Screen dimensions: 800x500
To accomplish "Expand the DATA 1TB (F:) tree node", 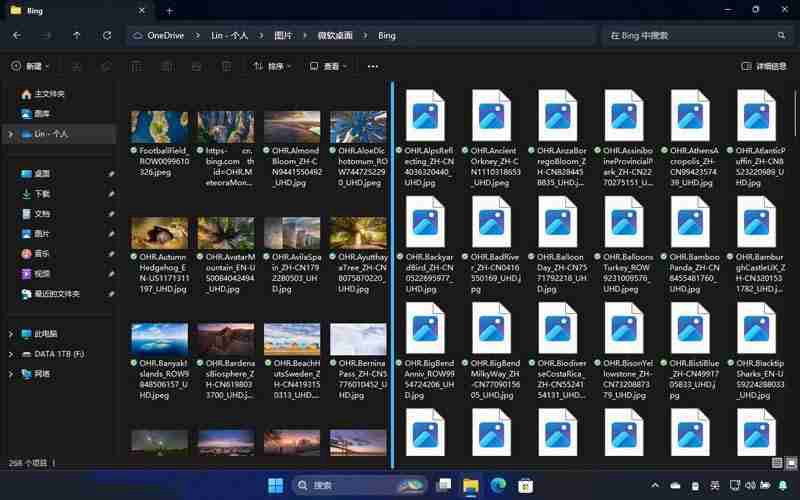I will 11,354.
